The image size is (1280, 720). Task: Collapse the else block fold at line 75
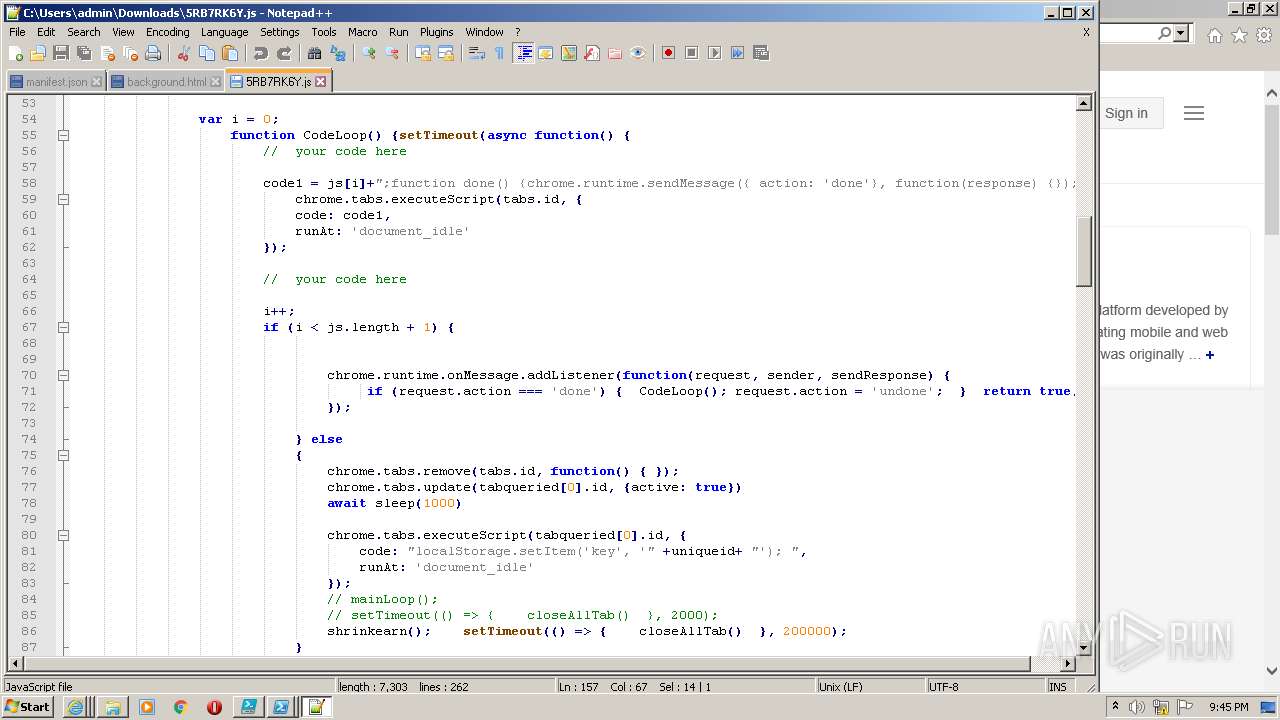click(63, 455)
